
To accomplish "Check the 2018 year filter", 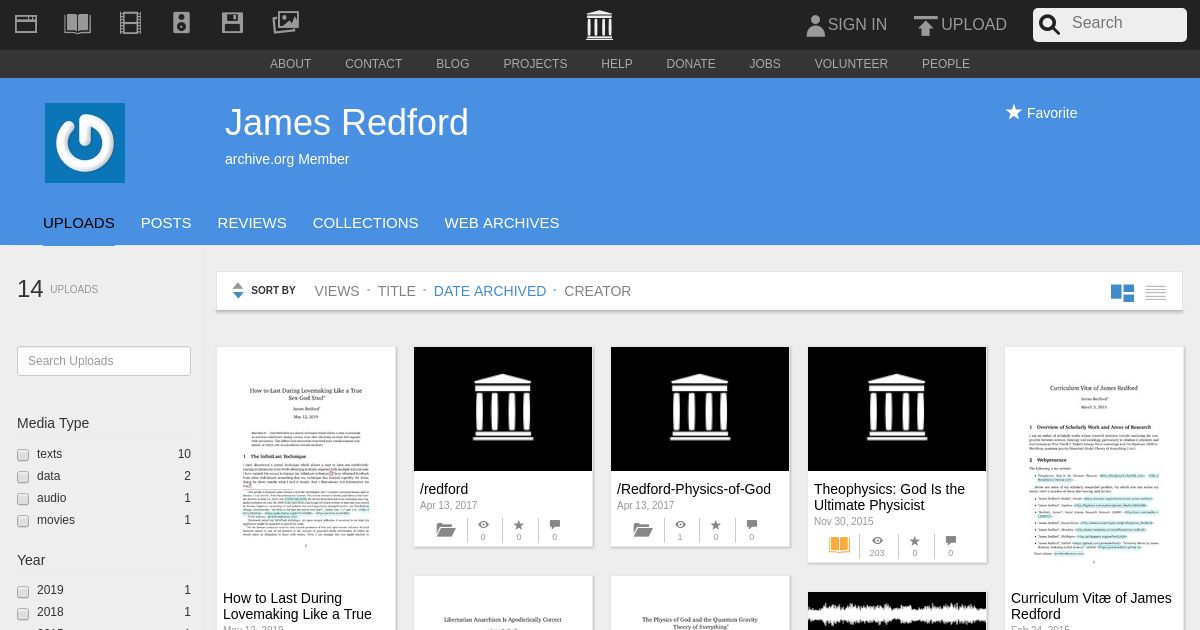I will click(23, 613).
